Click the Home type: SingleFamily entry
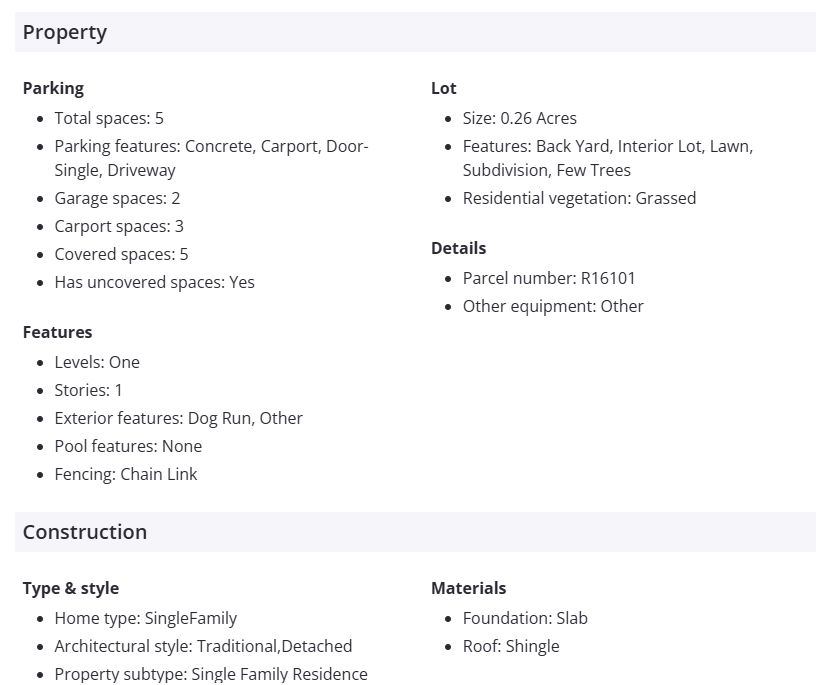 146,618
